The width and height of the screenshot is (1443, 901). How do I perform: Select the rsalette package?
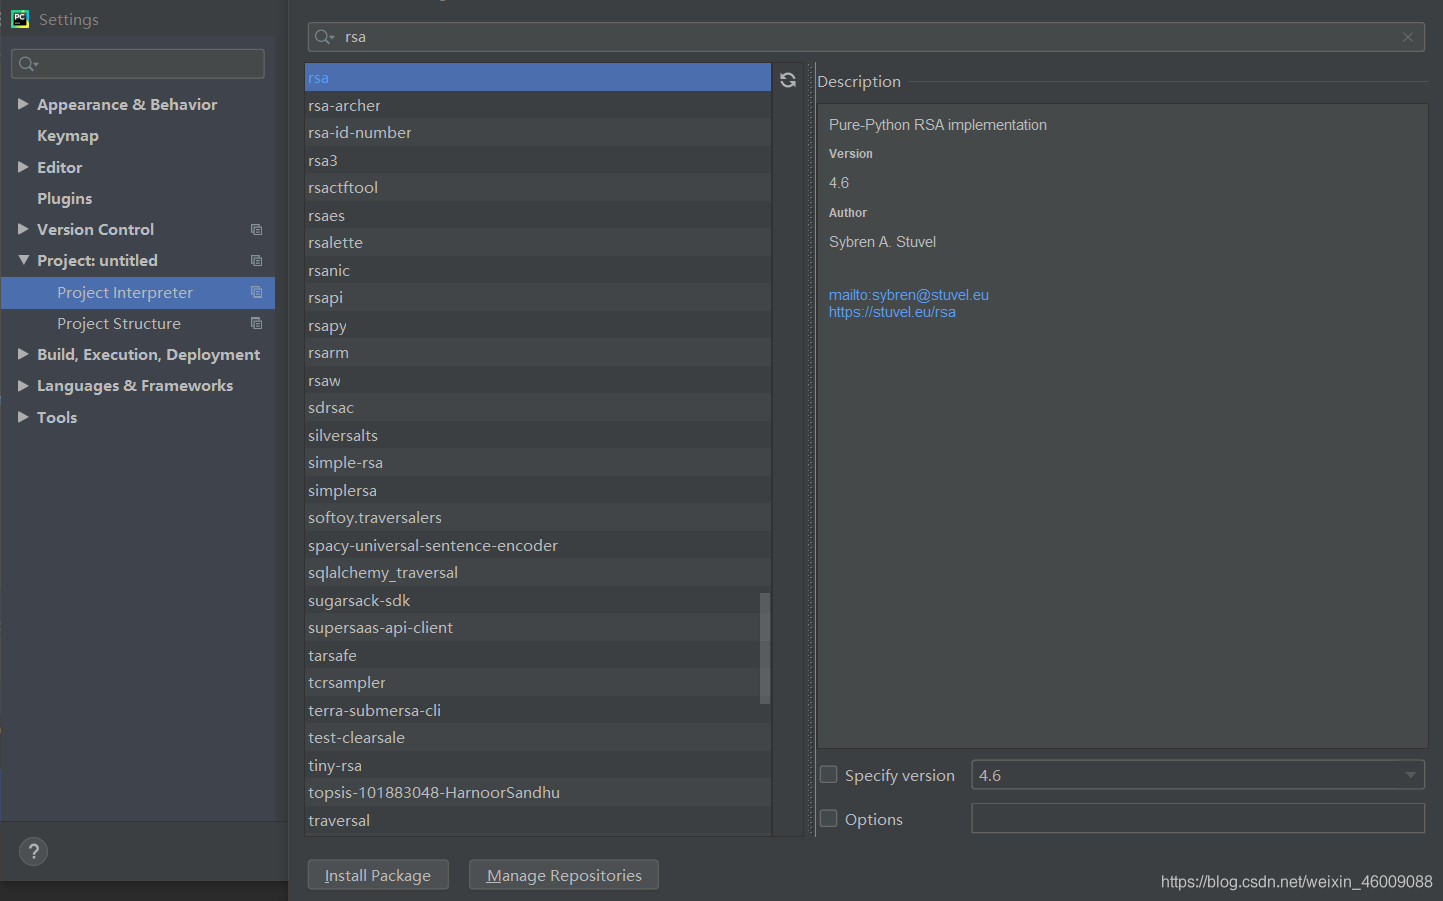(x=538, y=243)
